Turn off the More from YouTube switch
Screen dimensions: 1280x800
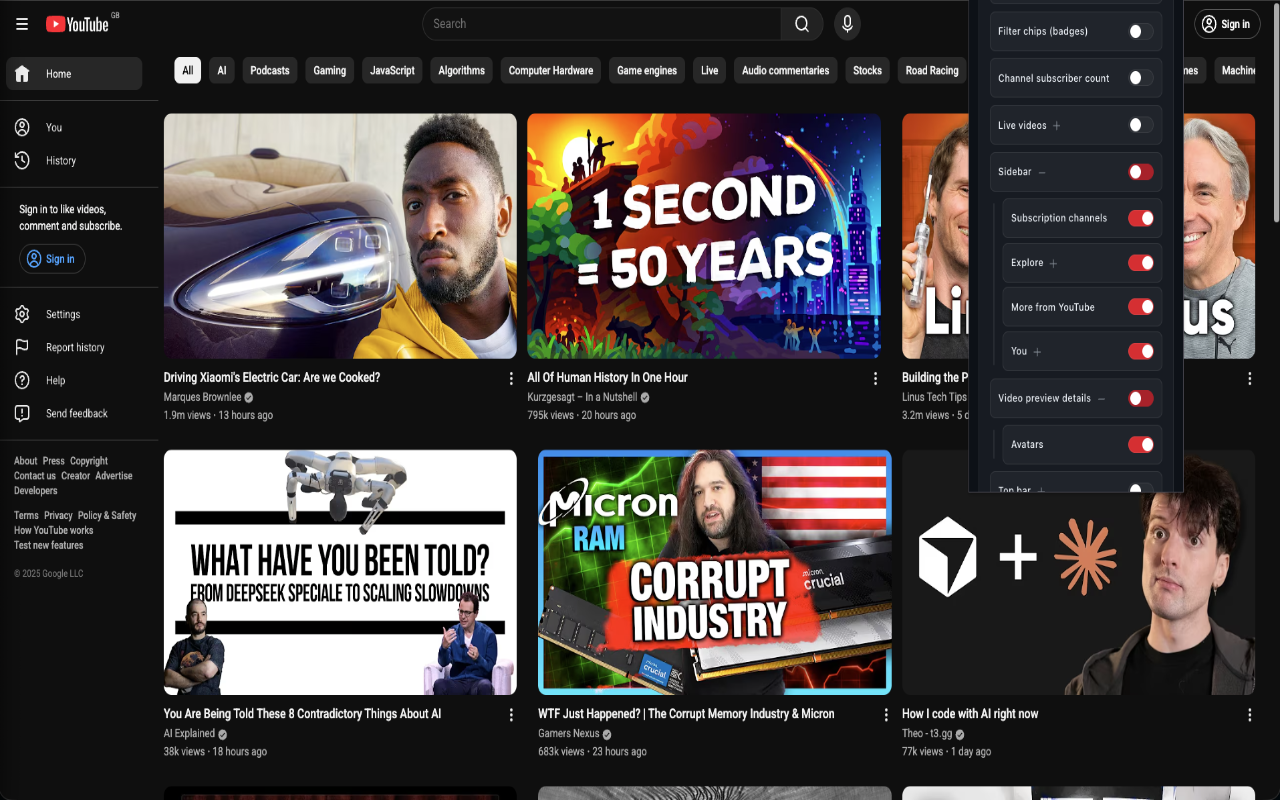point(1141,307)
